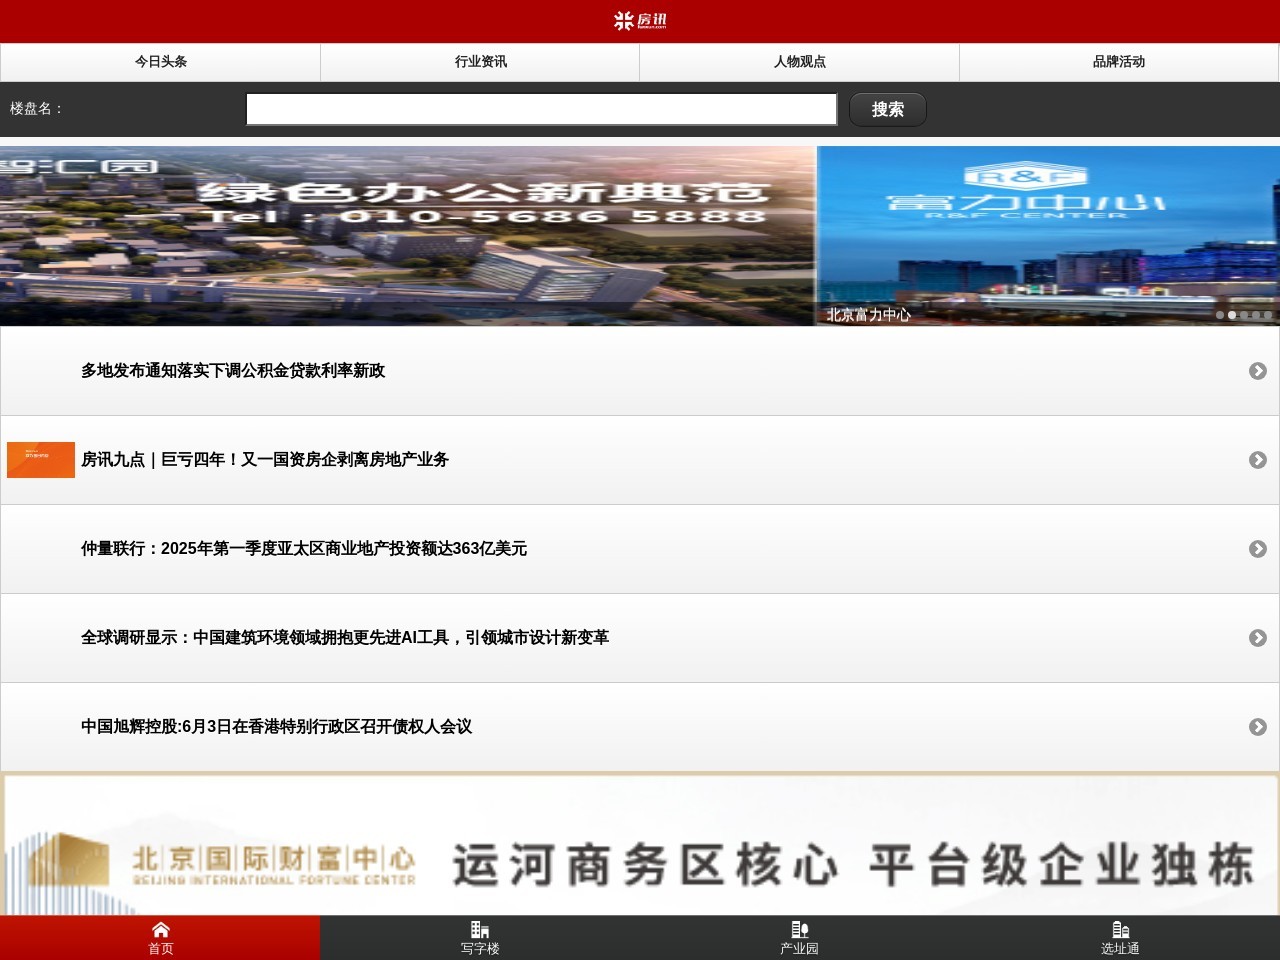This screenshot has width=1280, height=960.
Task: Focus the 楼盘名 search input field
Action: coord(541,109)
